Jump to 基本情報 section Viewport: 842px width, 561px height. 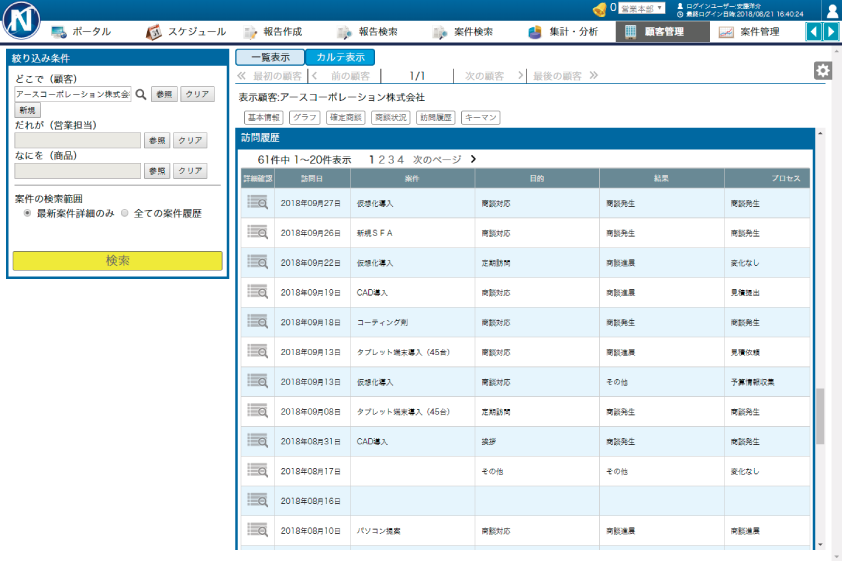(264, 118)
